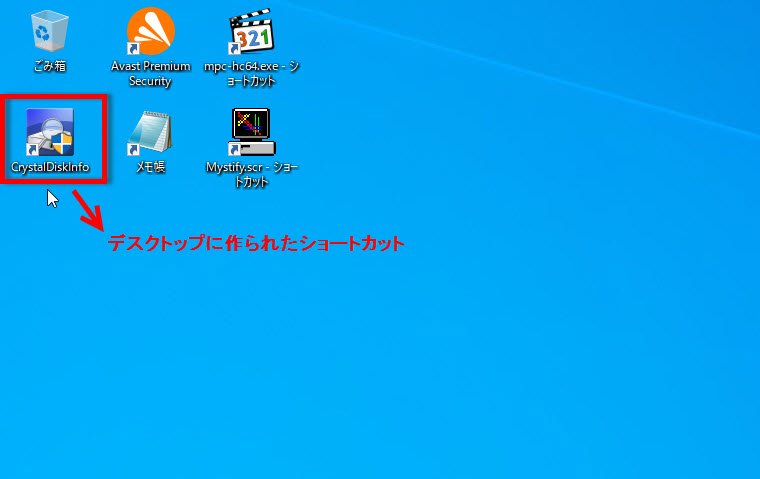The image size is (760, 479).
Task: Click the ごみ箱 text label
Action: point(48,67)
